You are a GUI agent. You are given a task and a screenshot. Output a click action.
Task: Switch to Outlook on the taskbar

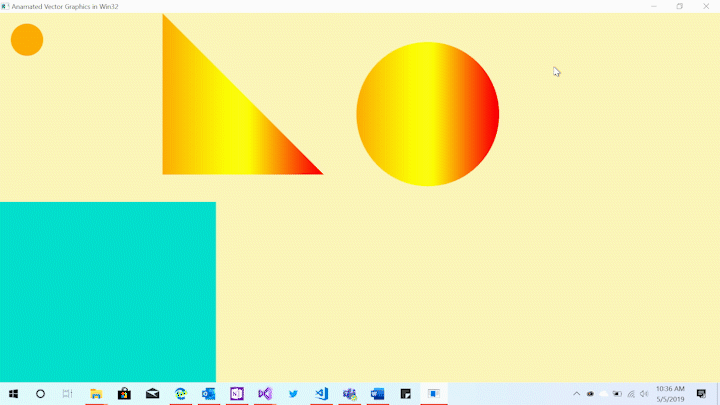click(208, 394)
